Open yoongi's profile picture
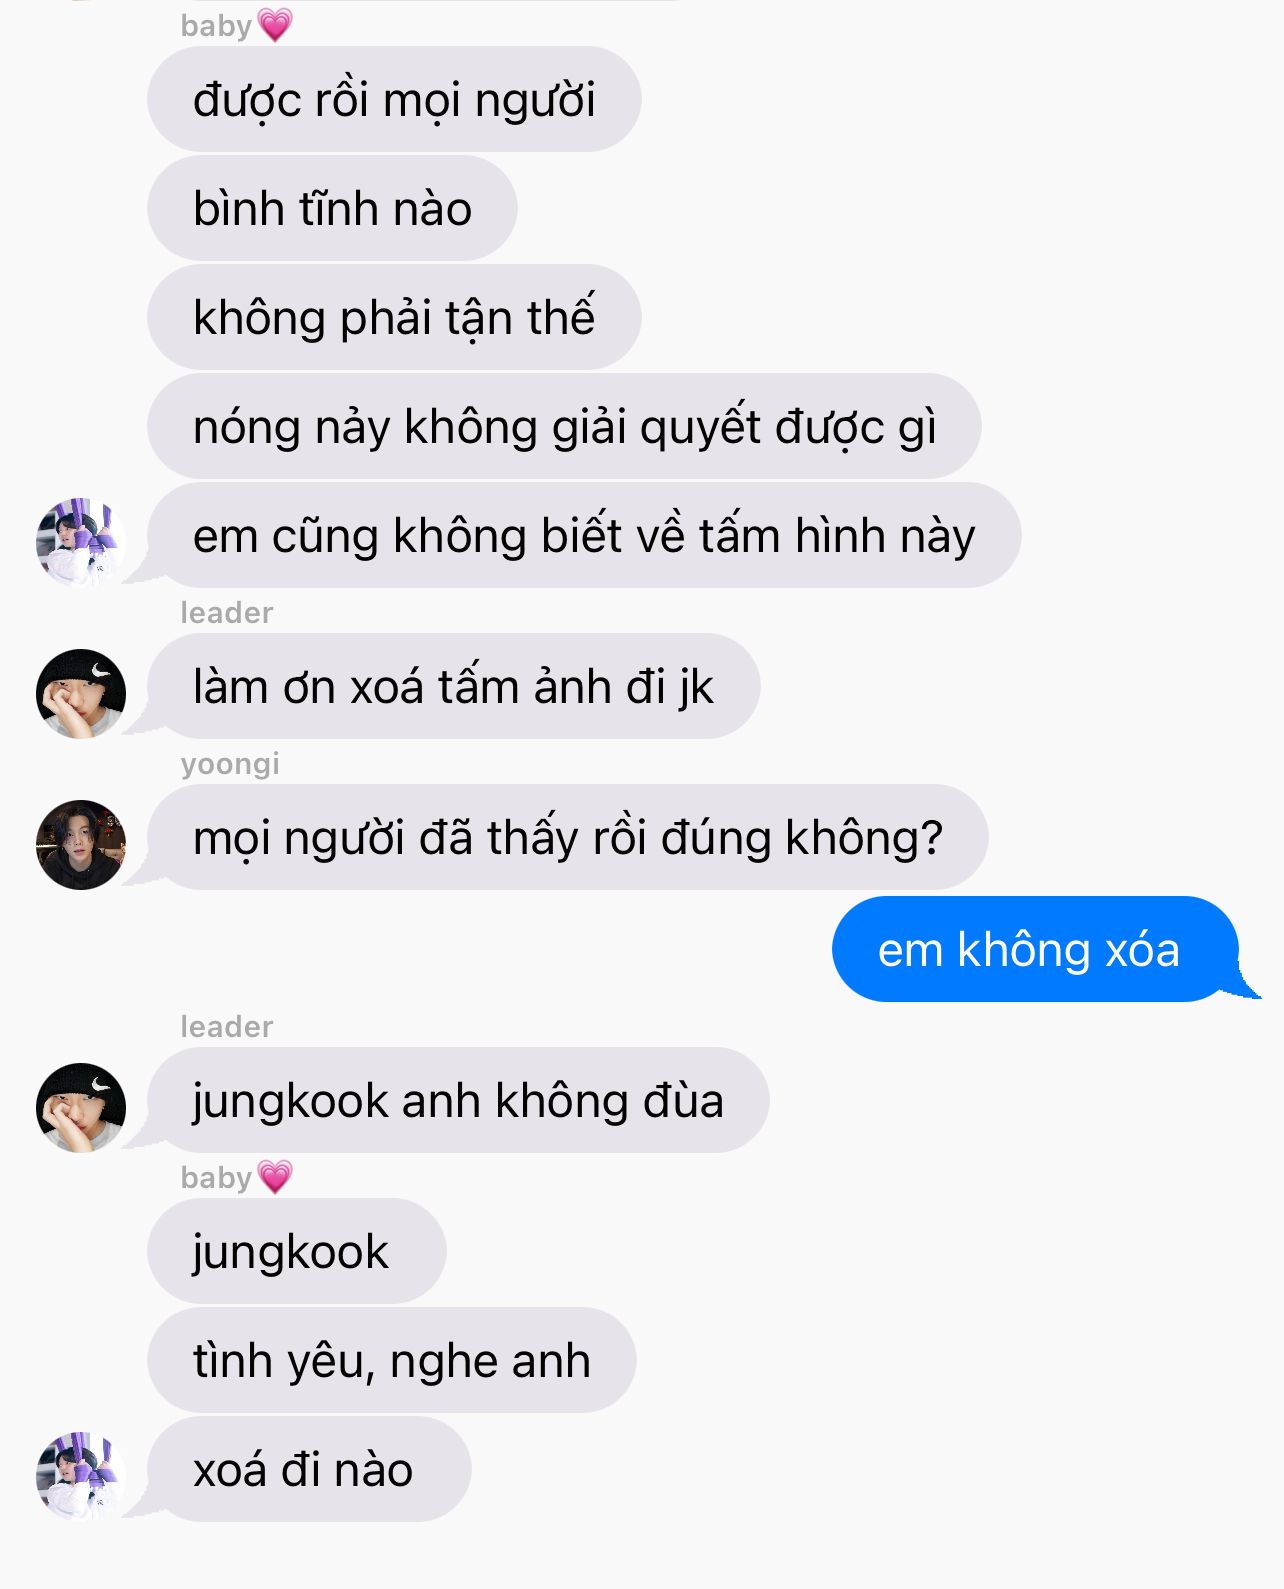1284x1589 pixels. pyautogui.click(x=81, y=844)
